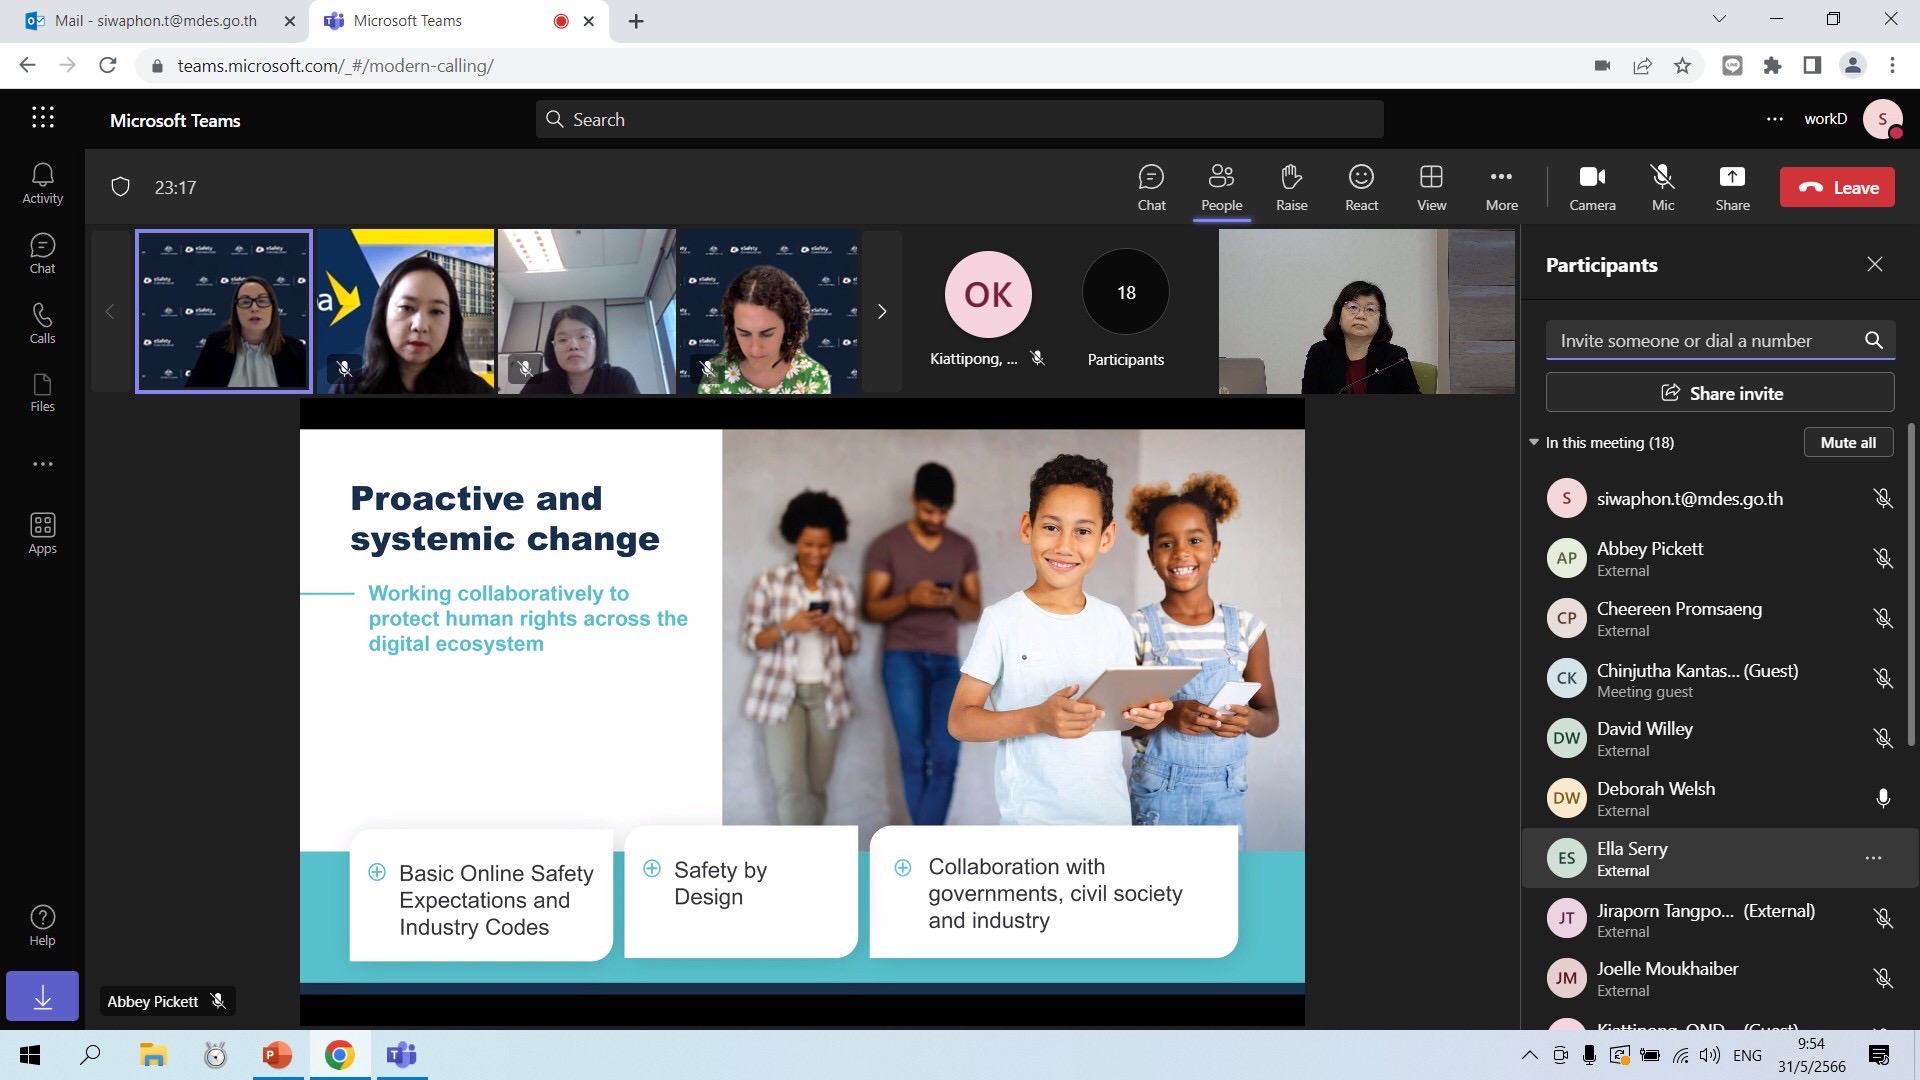
Task: Click the participants list scrollbar
Action: pos(1911,585)
